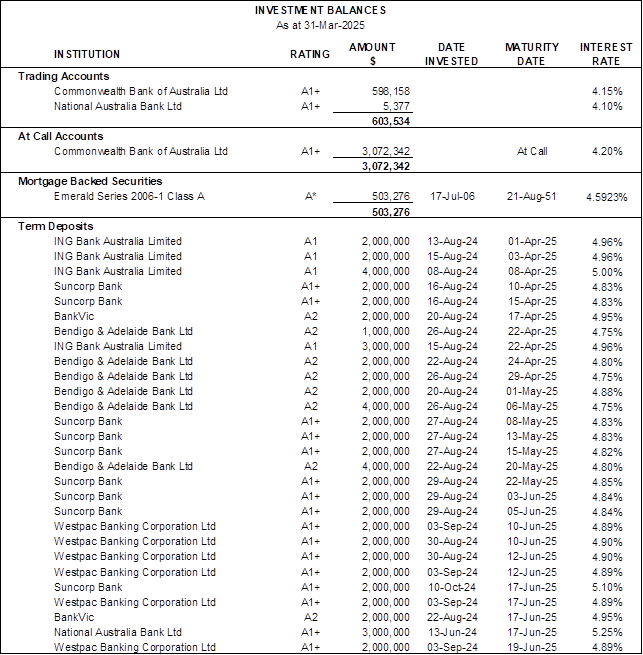Select the Trading Accounts section heading
The image size is (643, 655).
(x=63, y=76)
